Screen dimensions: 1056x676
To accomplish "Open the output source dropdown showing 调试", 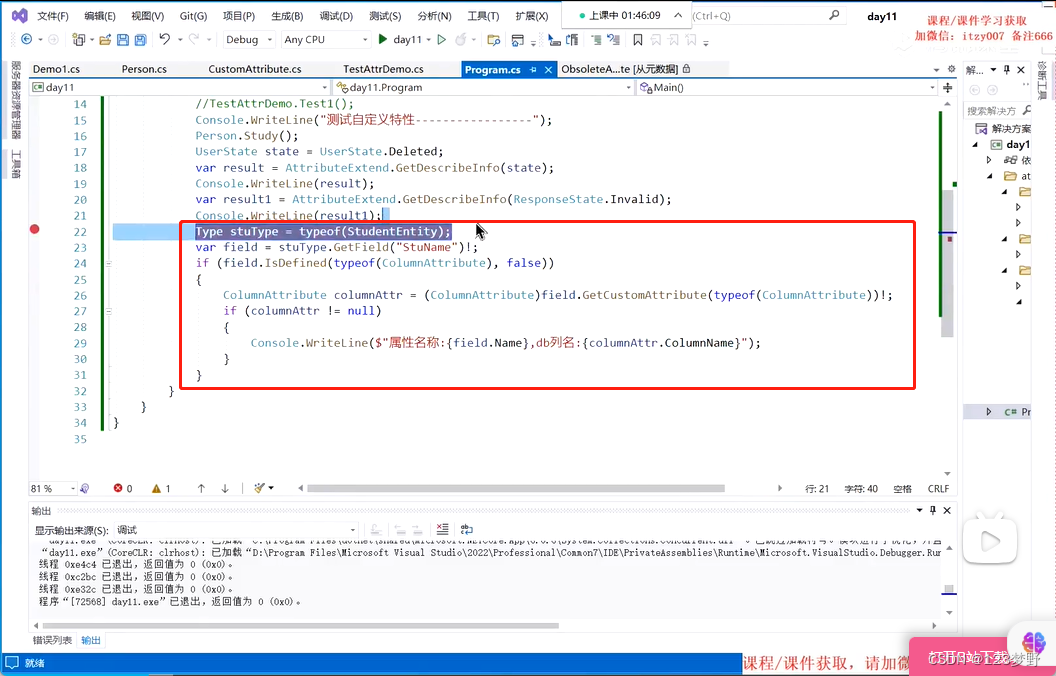I will click(236, 530).
